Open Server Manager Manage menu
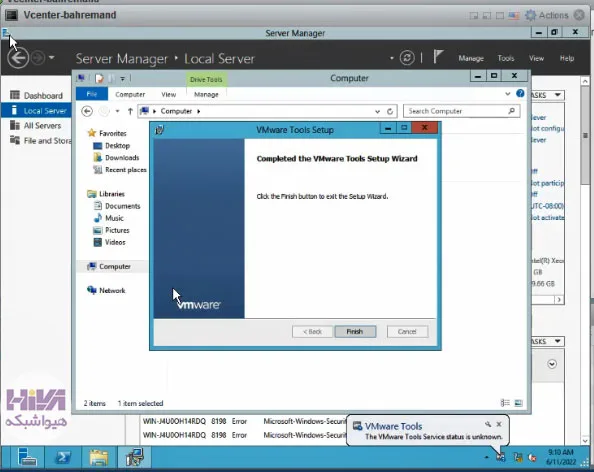The image size is (594, 472). [x=471, y=58]
